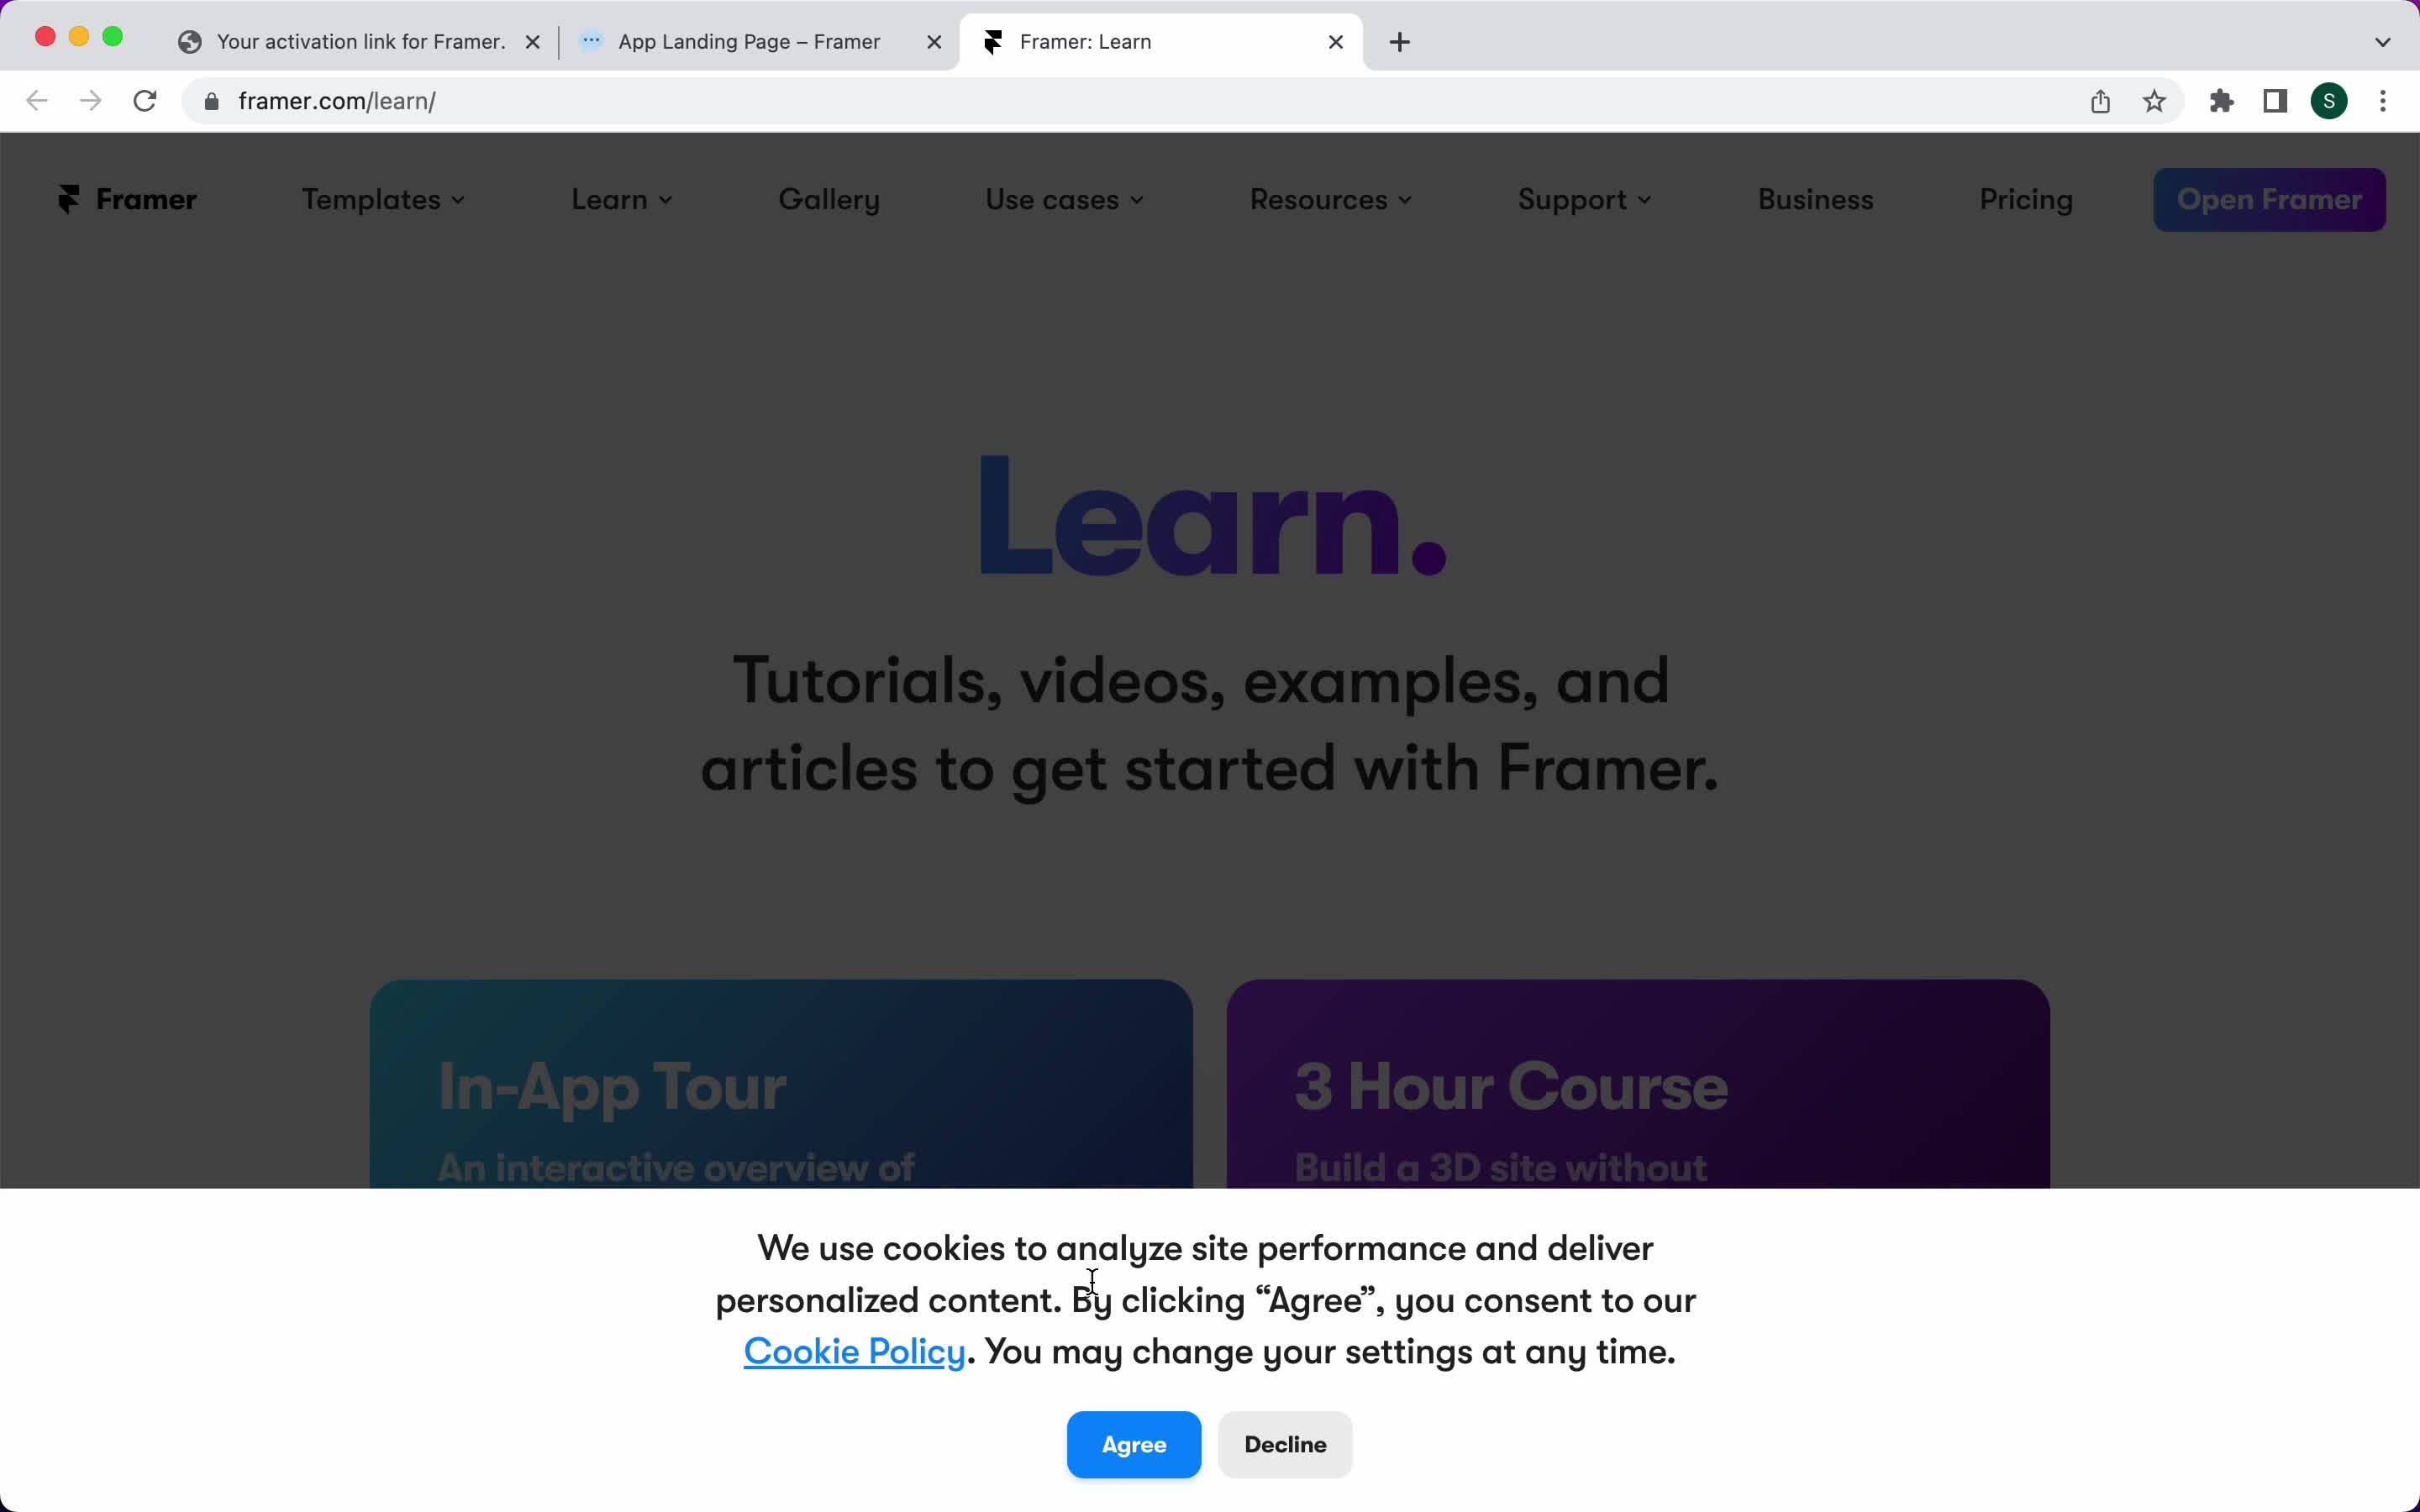The width and height of the screenshot is (2420, 1512).
Task: Click the framer.com/learn address bar
Action: (338, 101)
